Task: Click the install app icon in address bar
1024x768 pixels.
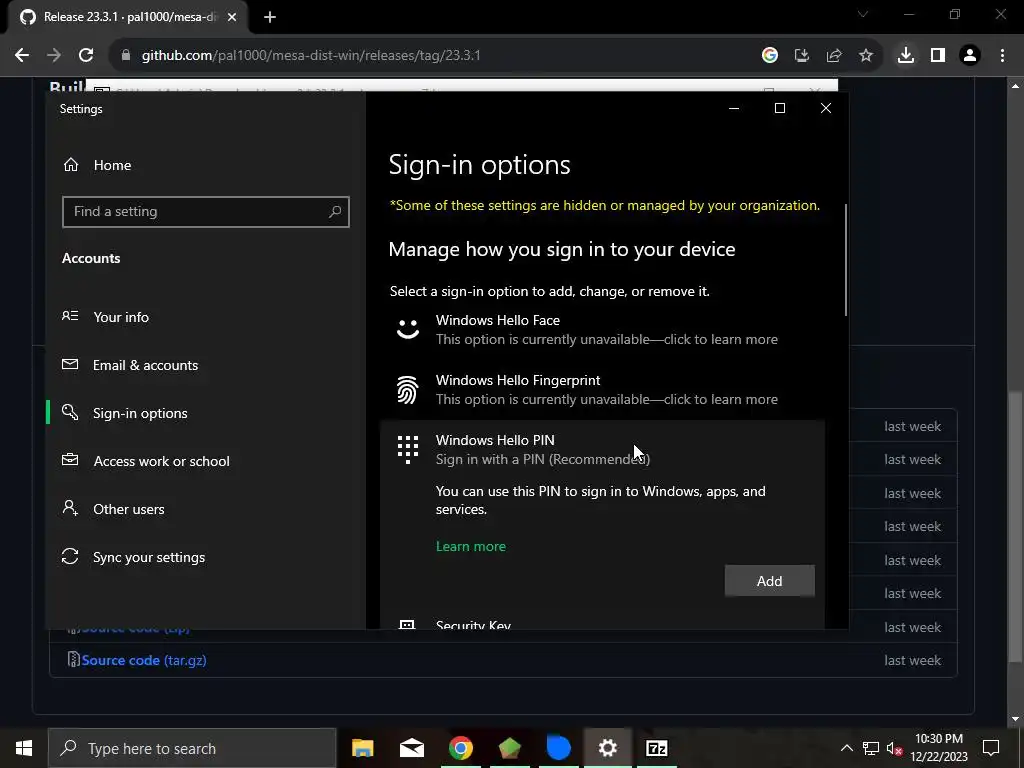Action: tap(802, 56)
